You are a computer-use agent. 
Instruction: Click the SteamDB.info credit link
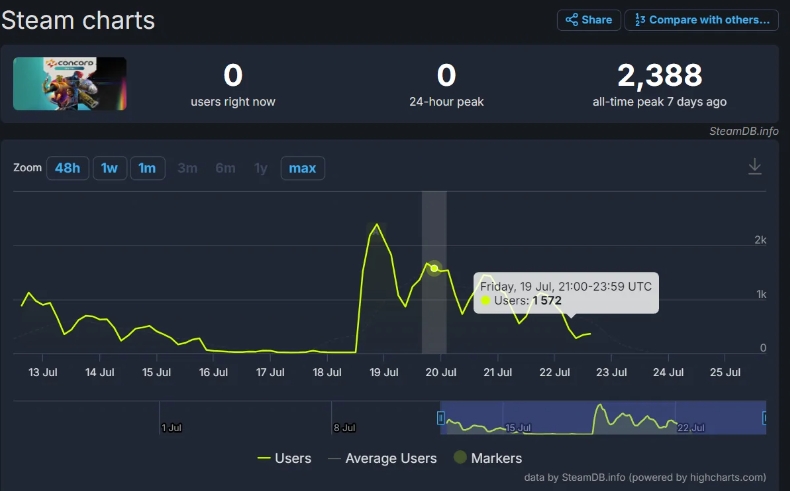(743, 131)
